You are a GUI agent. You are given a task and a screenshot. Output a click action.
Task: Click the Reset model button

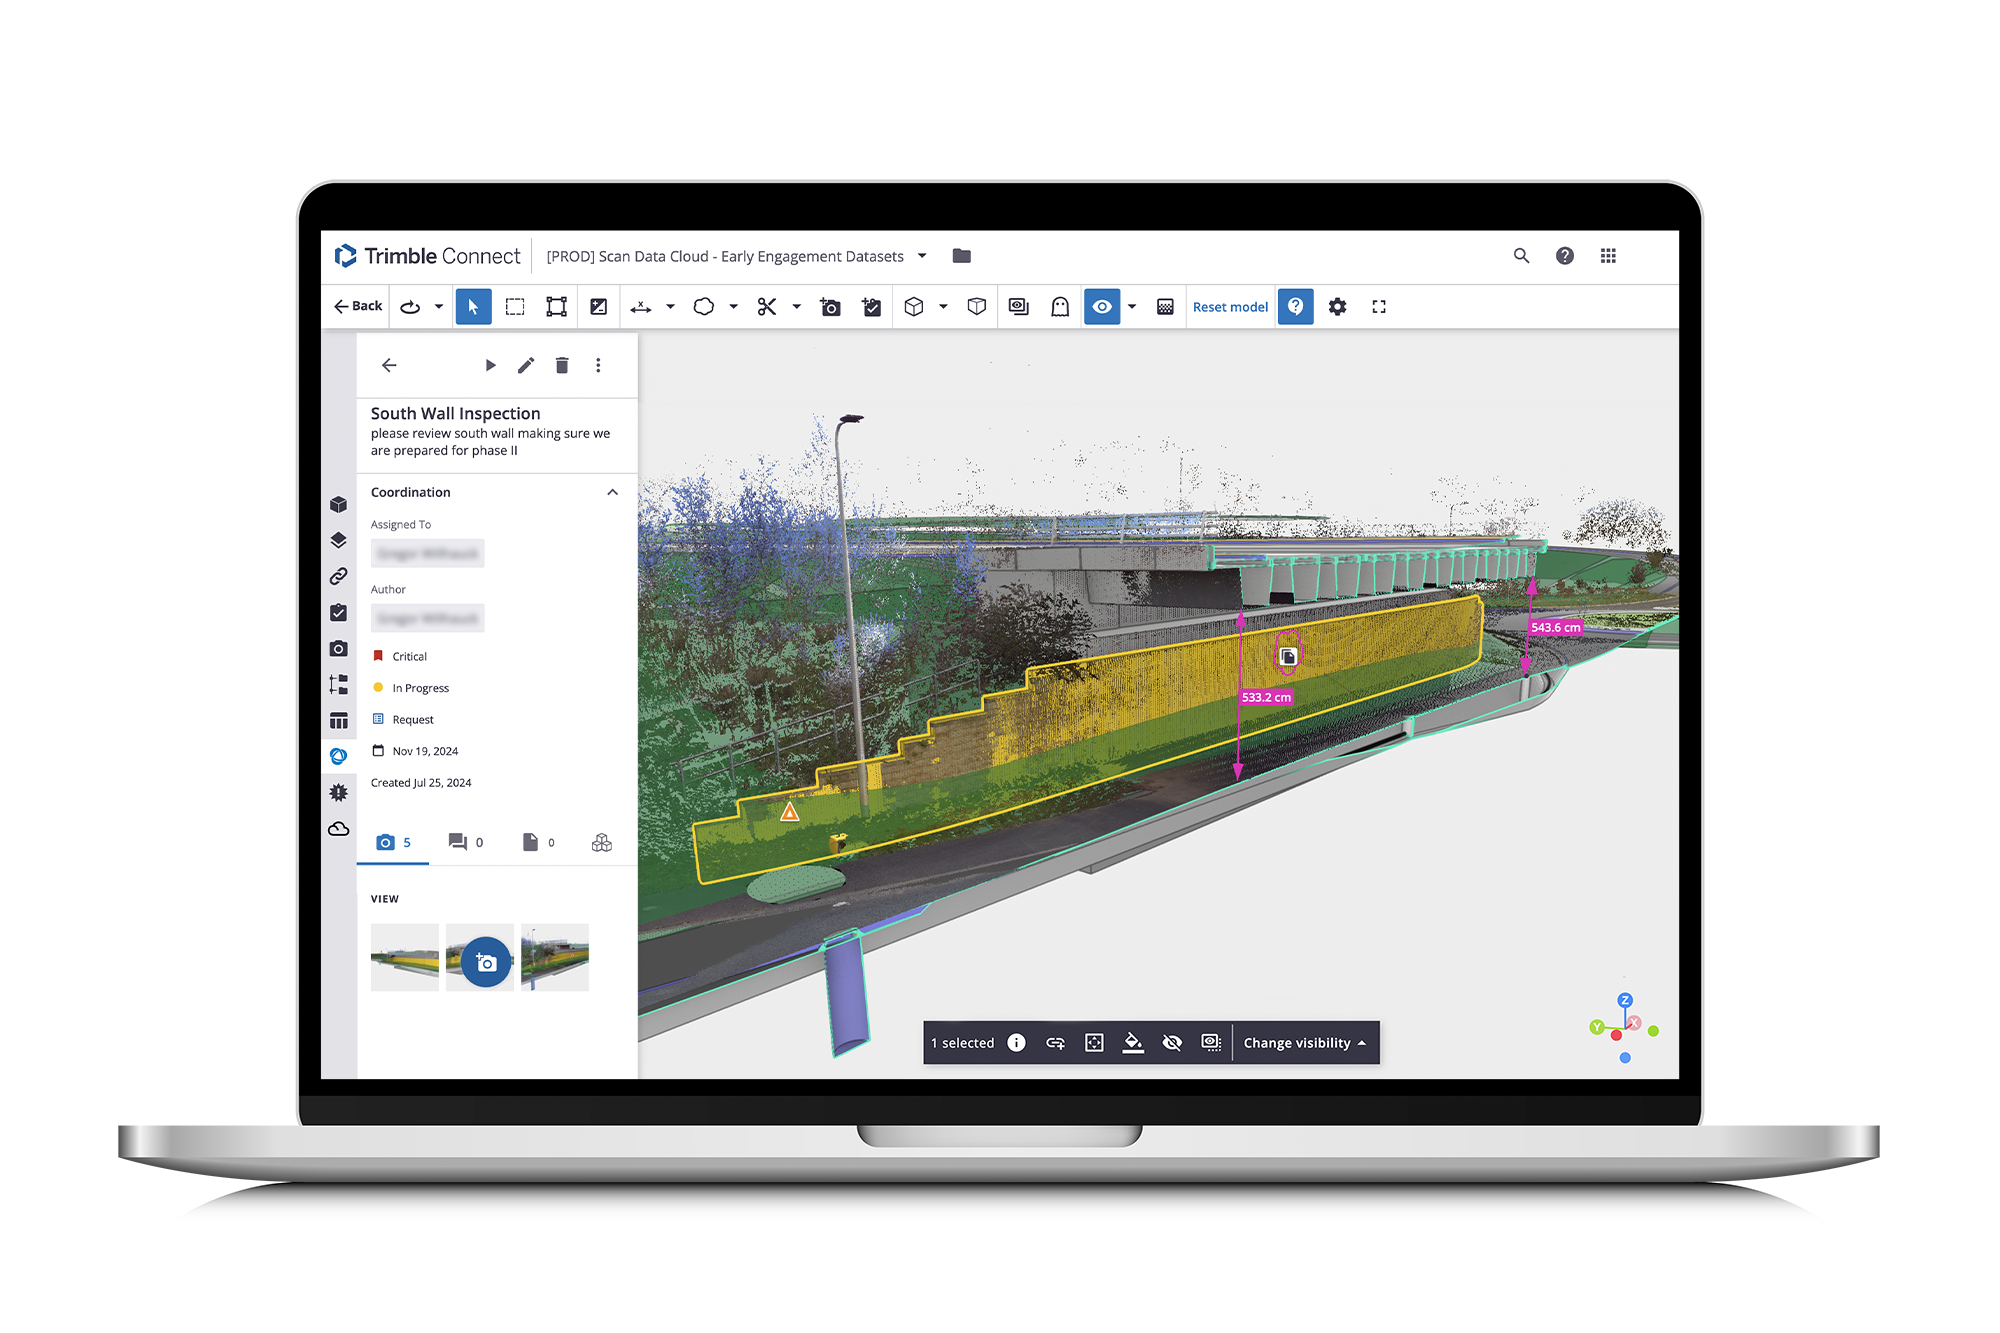pyautogui.click(x=1230, y=307)
